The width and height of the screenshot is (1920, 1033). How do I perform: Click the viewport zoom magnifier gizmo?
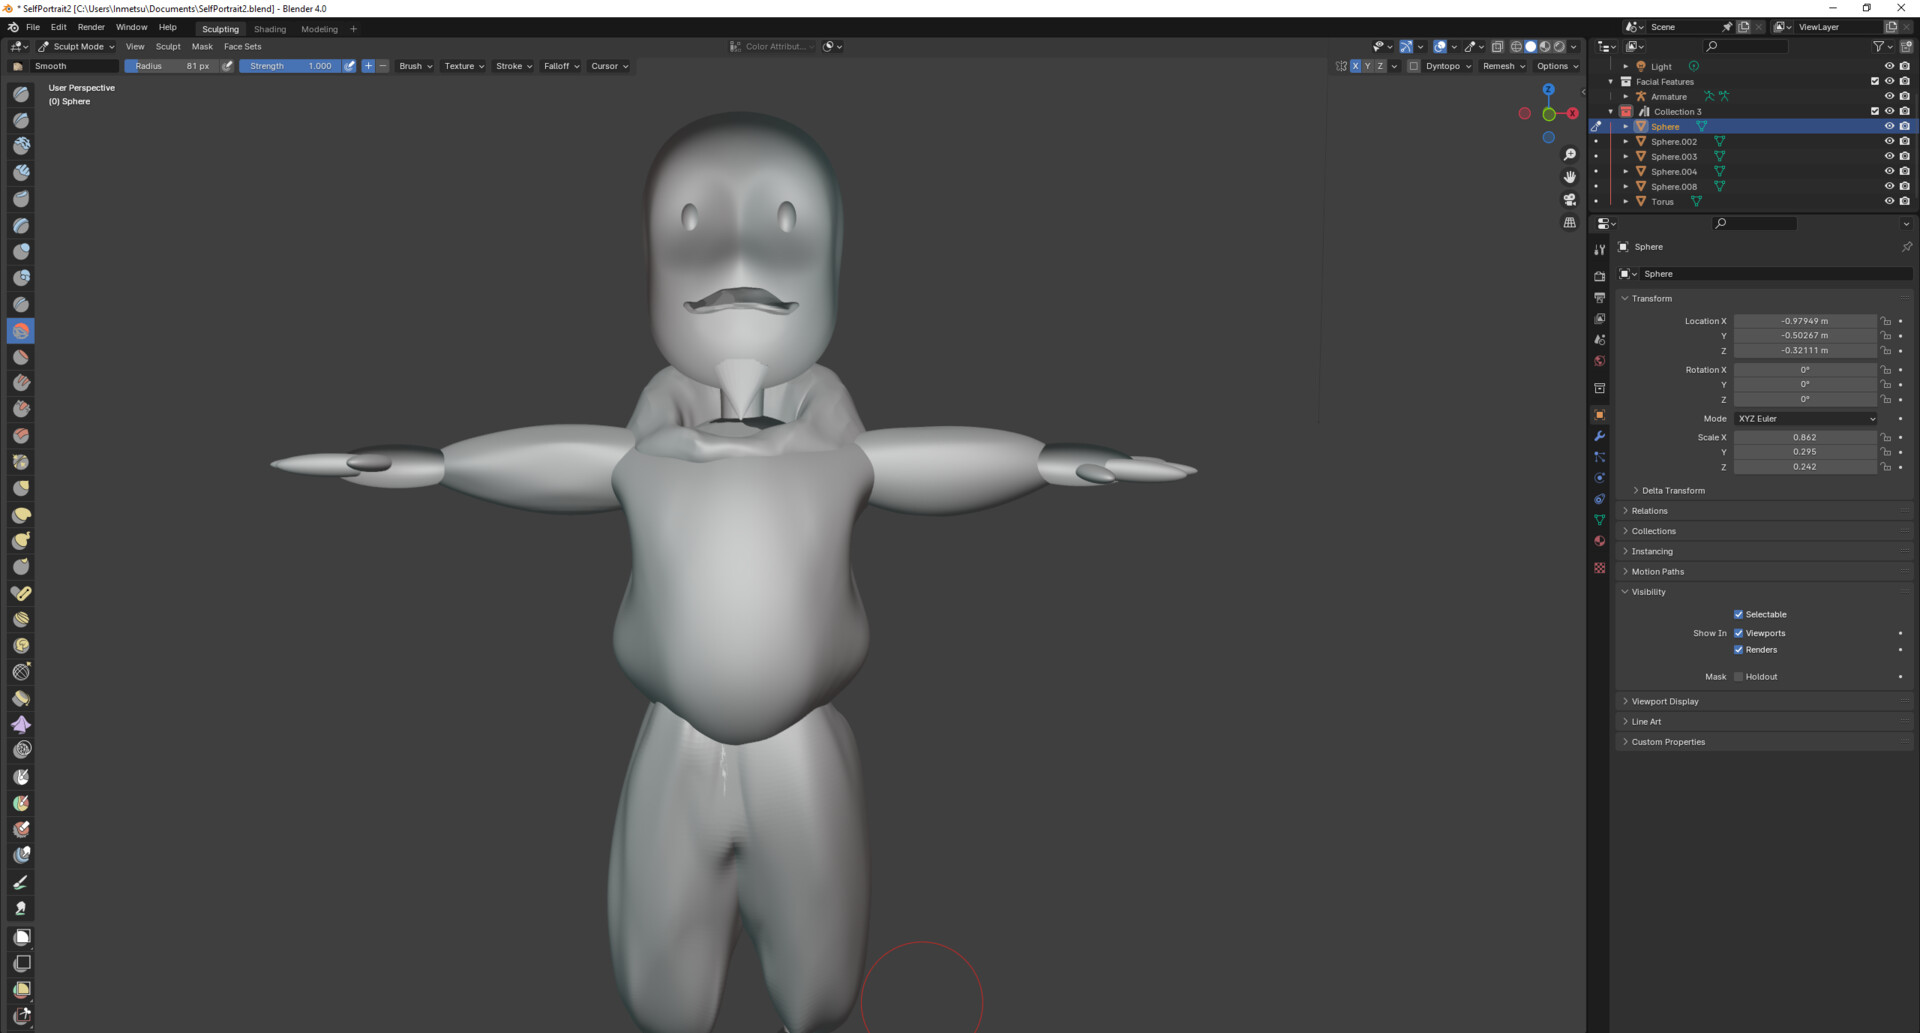[x=1569, y=155]
